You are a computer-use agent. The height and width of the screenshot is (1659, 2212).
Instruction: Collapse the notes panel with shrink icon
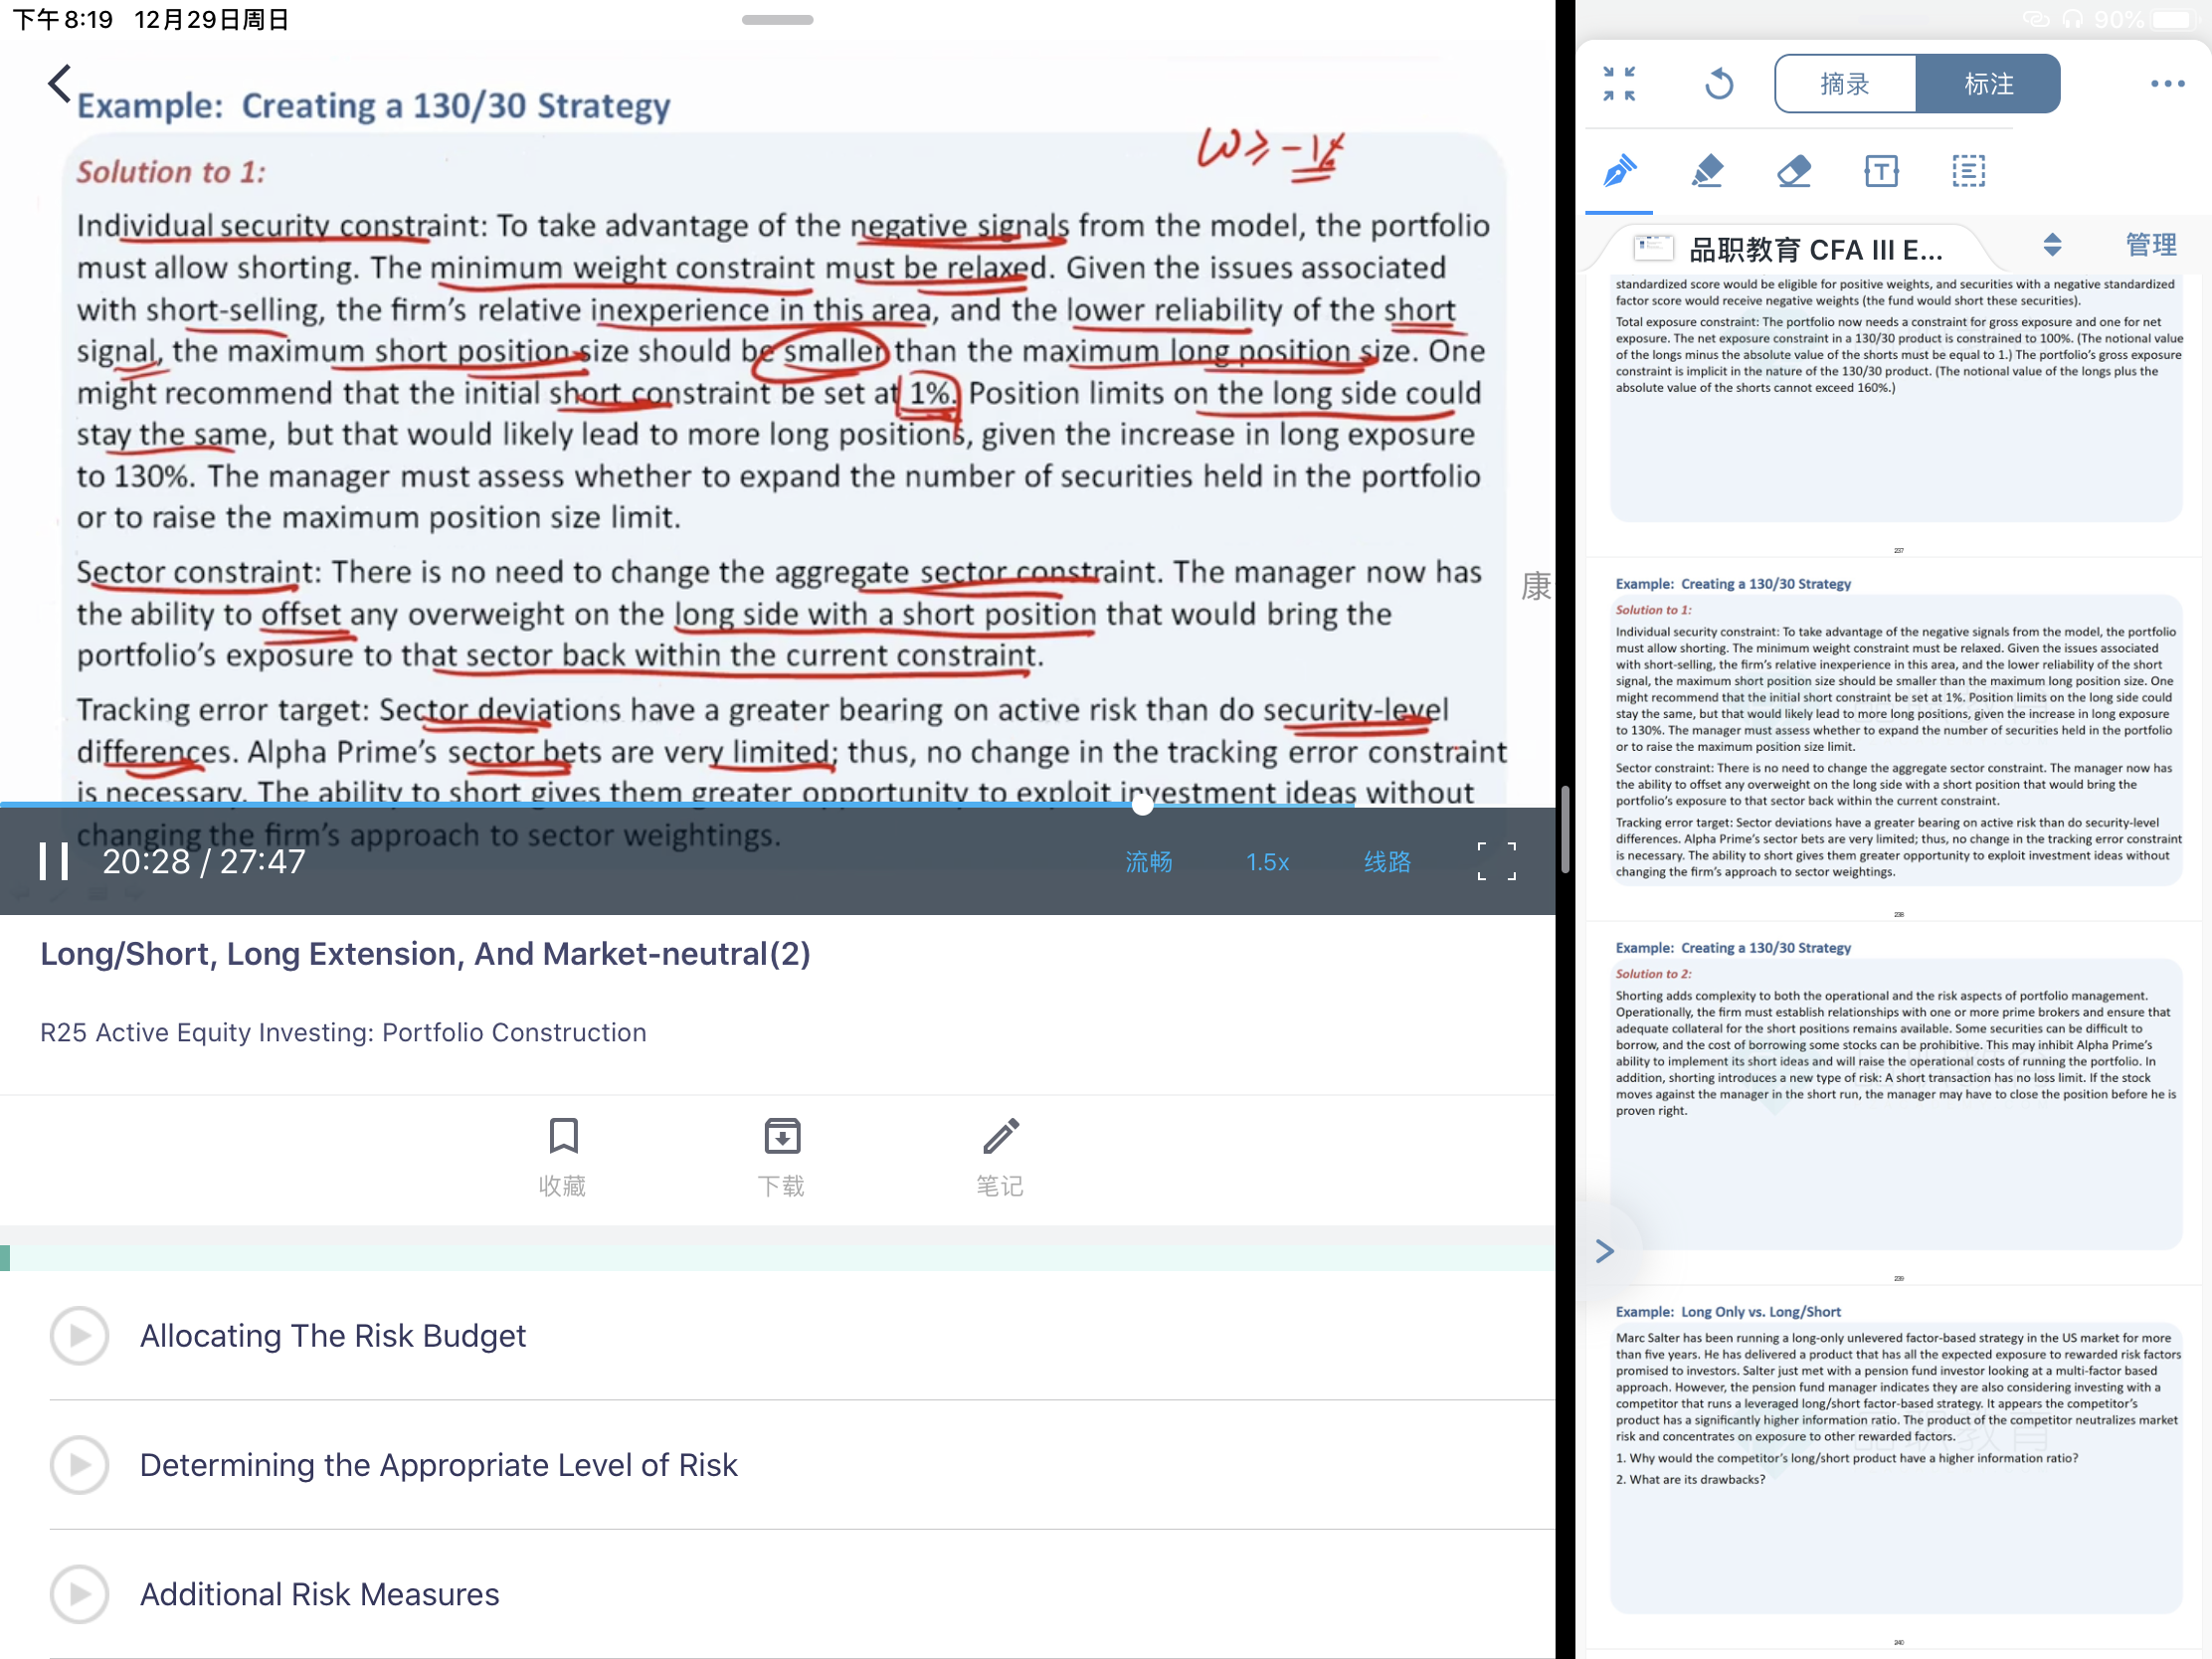pos(1619,84)
